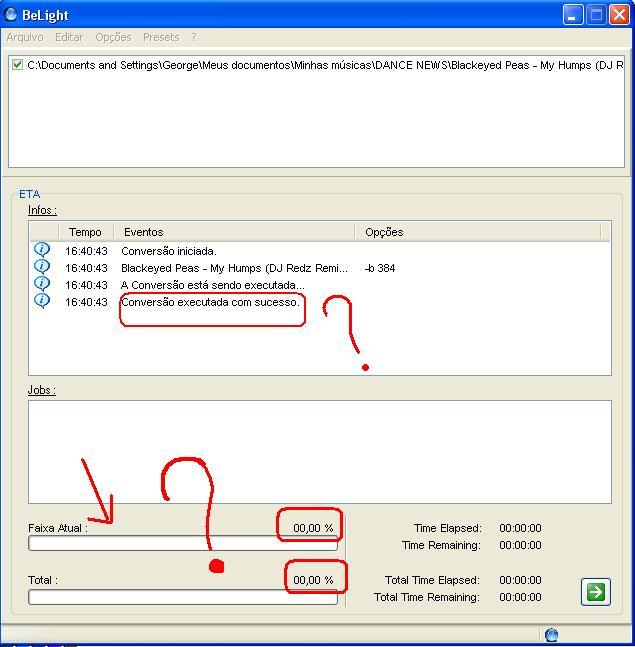635x647 pixels.
Task: Click the green arrow start button
Action: tap(595, 592)
